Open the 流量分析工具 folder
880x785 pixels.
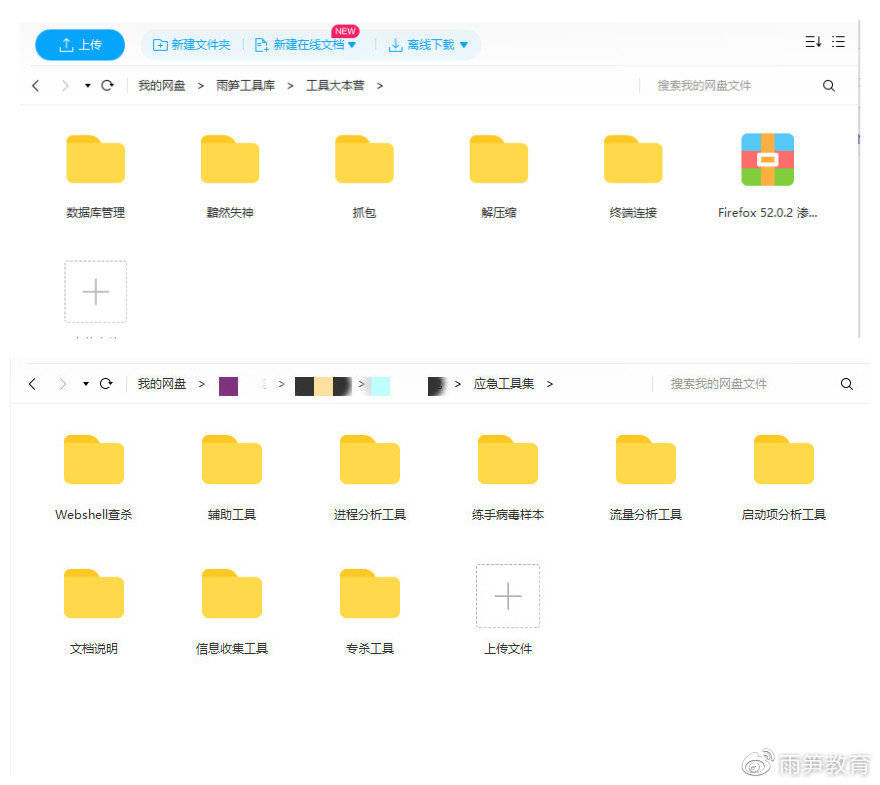click(x=645, y=461)
